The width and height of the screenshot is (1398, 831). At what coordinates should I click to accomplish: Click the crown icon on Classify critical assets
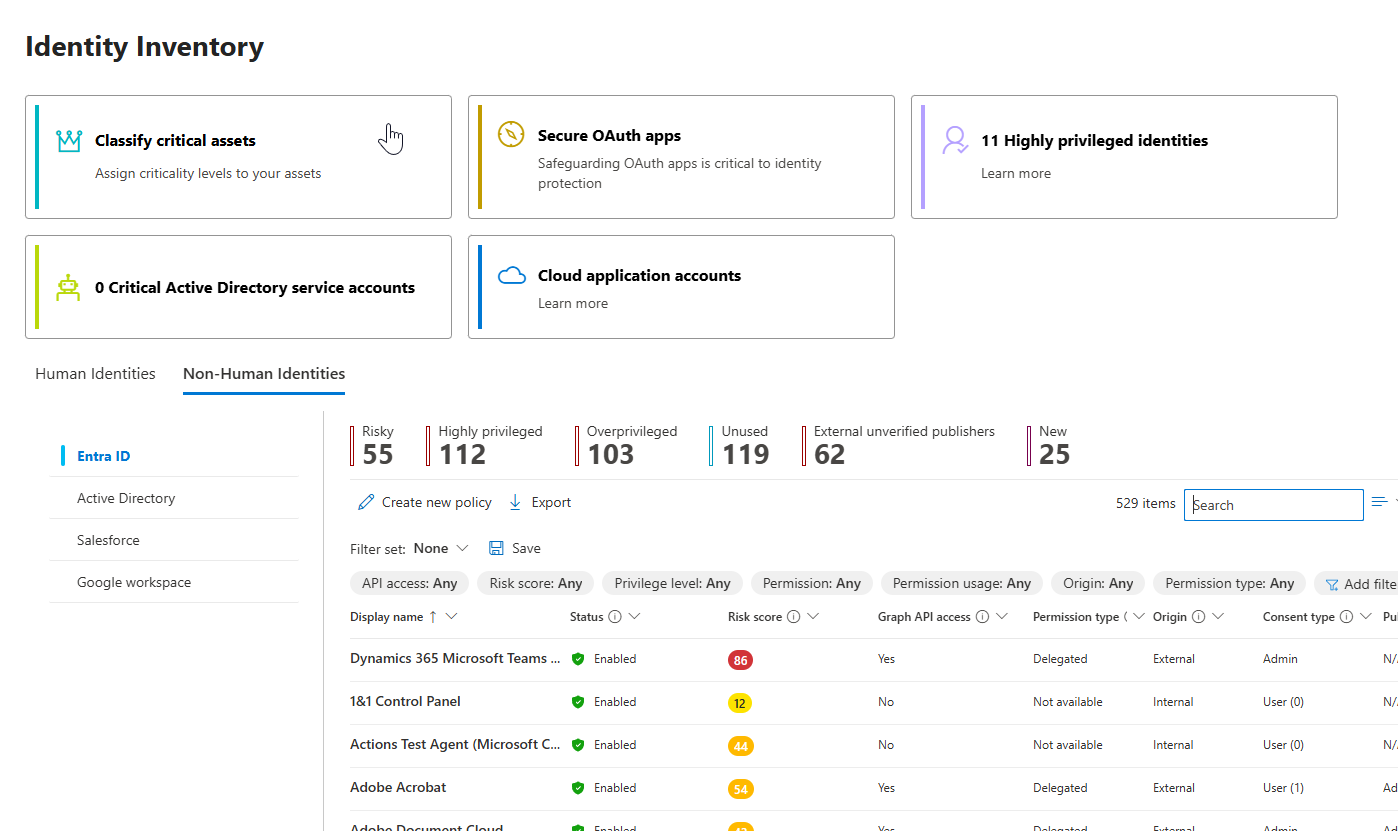point(68,141)
